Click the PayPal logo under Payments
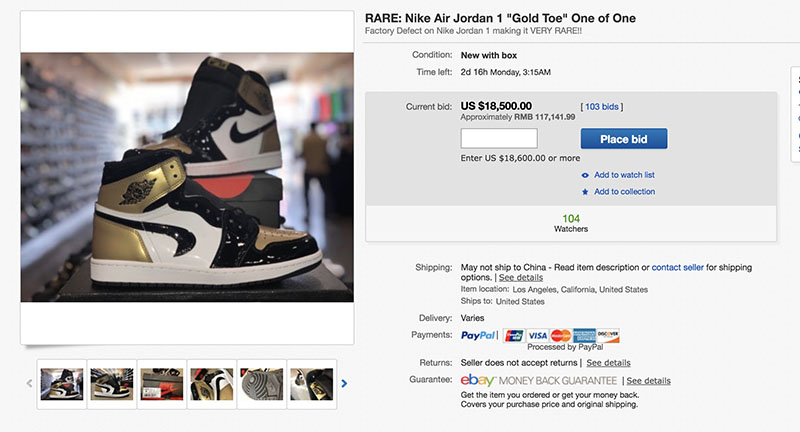The height and width of the screenshot is (432, 800). [x=479, y=336]
